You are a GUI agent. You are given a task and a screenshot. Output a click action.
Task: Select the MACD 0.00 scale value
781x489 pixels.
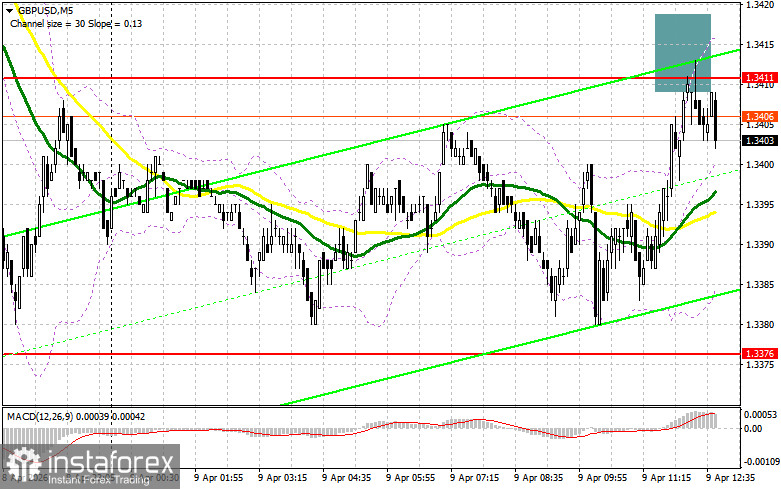[753, 428]
